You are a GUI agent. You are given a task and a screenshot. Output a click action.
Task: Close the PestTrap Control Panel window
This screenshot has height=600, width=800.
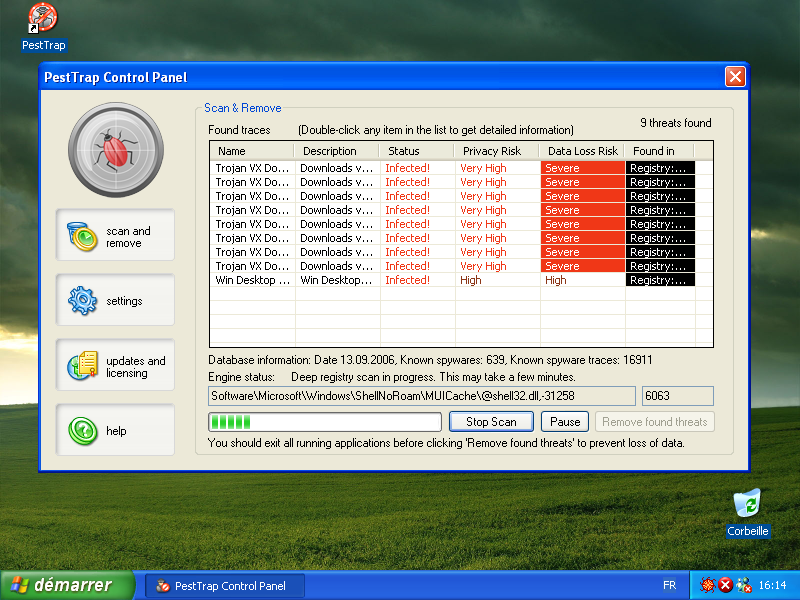[x=735, y=77]
